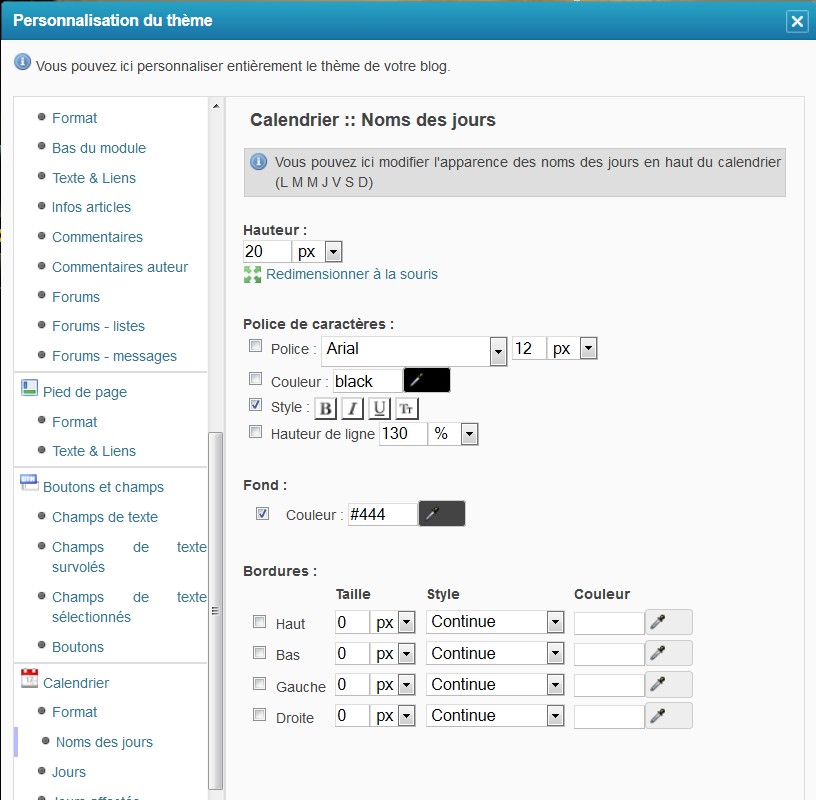Image resolution: width=816 pixels, height=800 pixels.
Task: Uncheck the Fond Couleur checkbox
Action: (262, 514)
